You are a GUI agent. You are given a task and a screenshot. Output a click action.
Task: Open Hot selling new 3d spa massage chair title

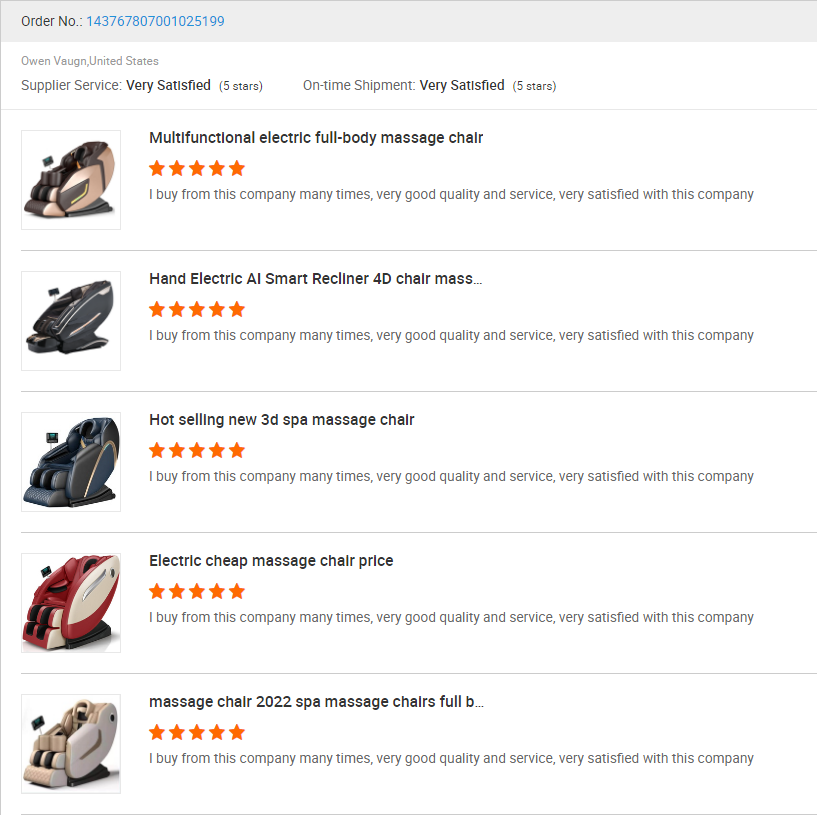281,419
